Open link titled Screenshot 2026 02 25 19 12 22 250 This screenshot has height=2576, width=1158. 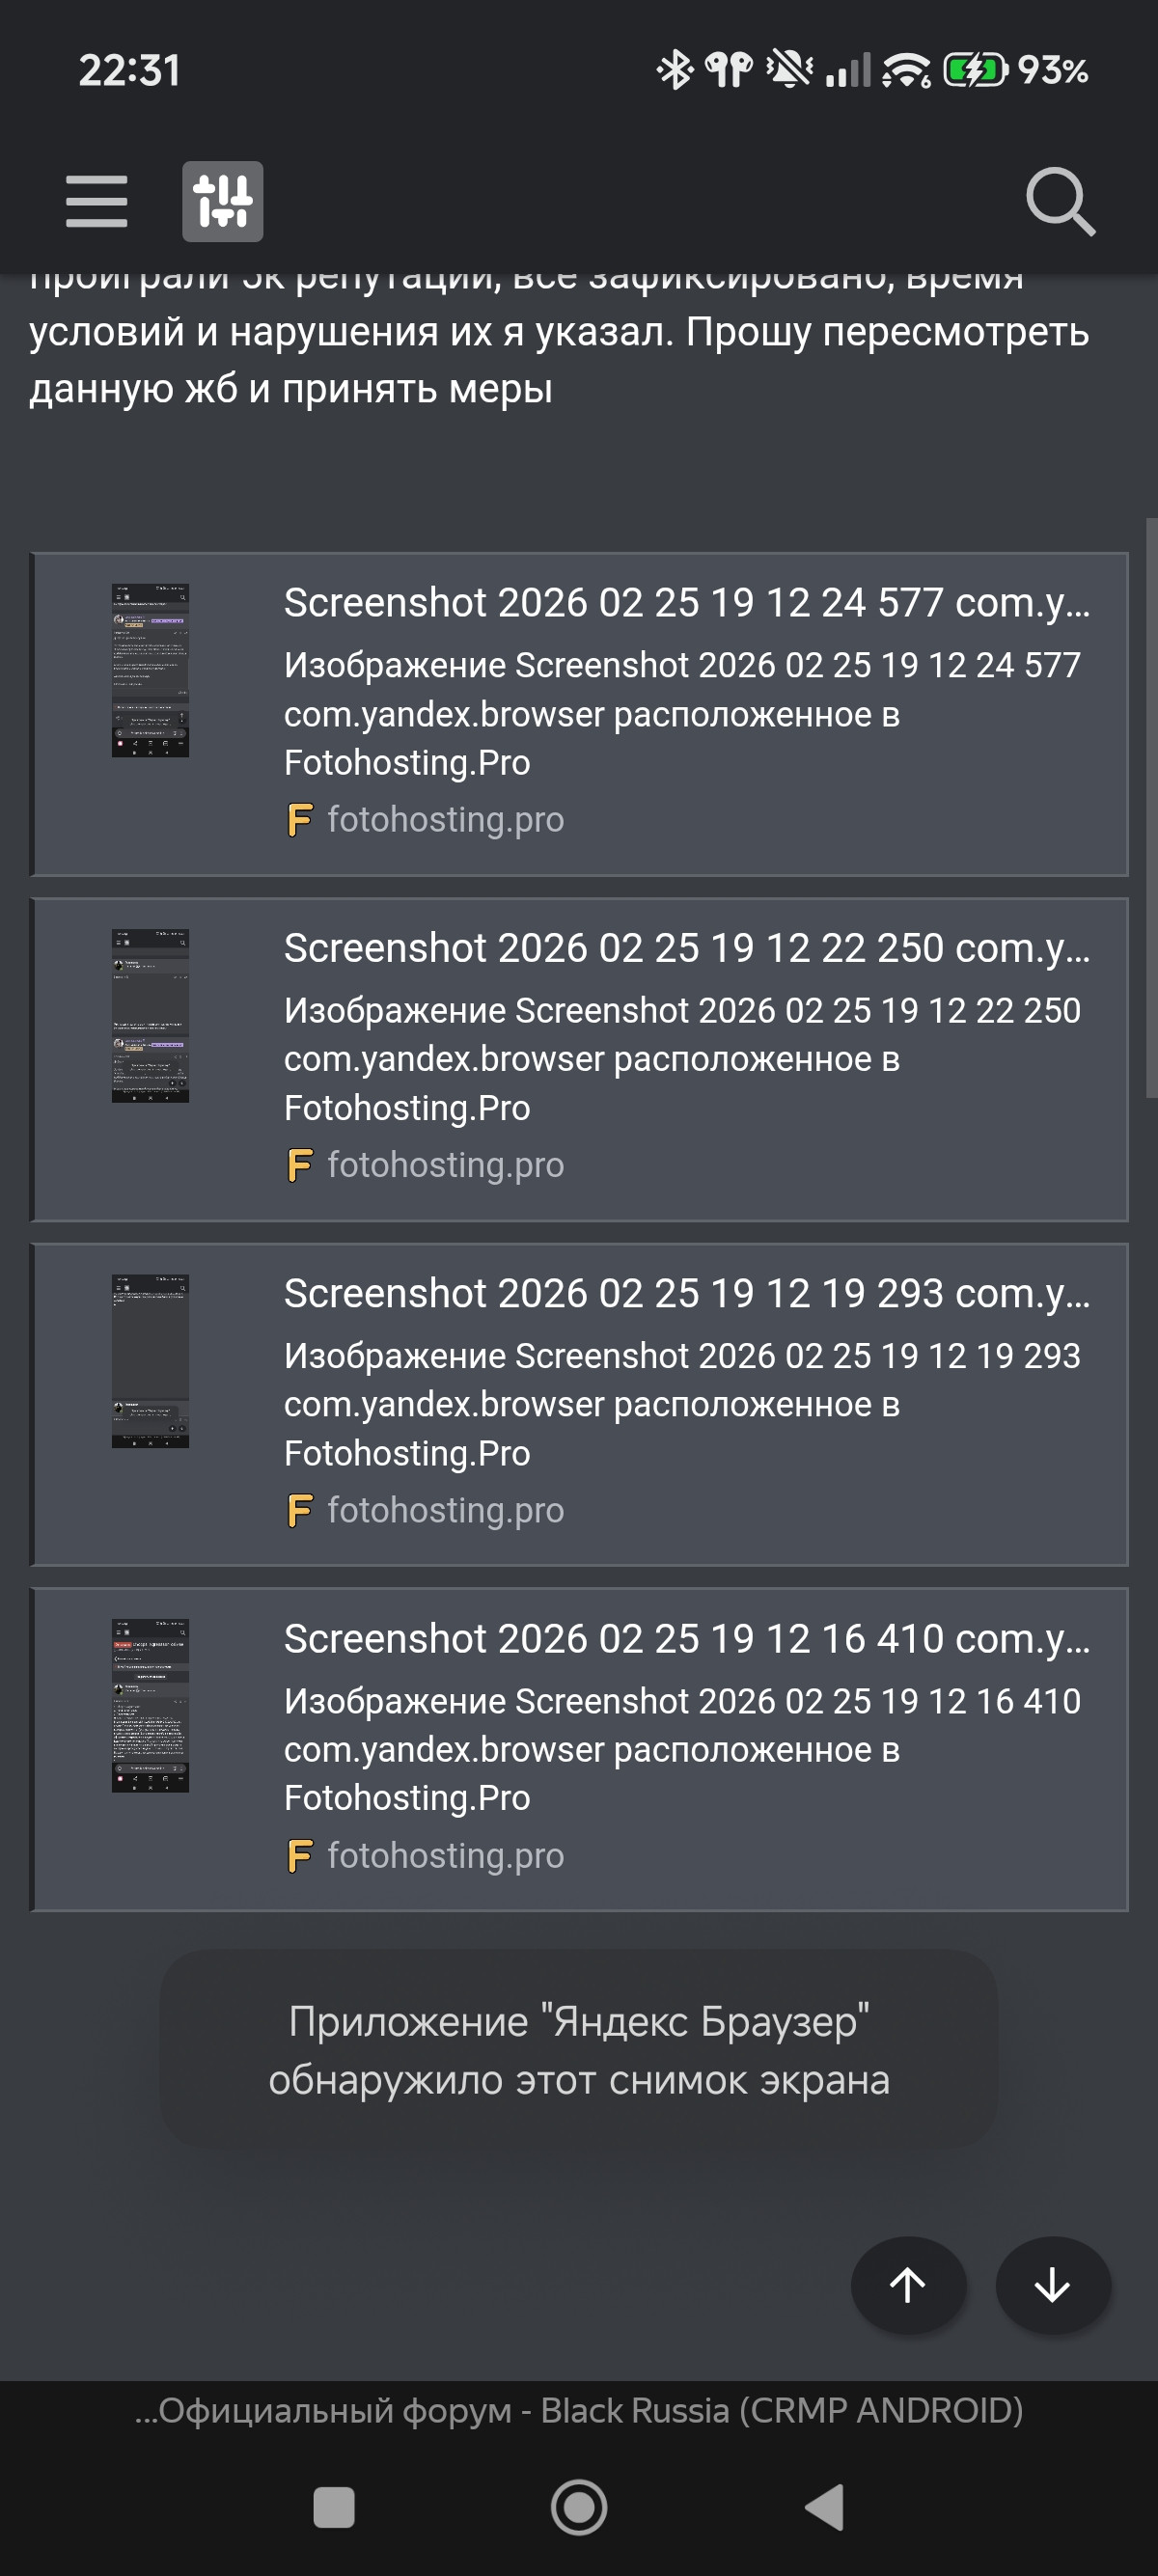point(686,948)
